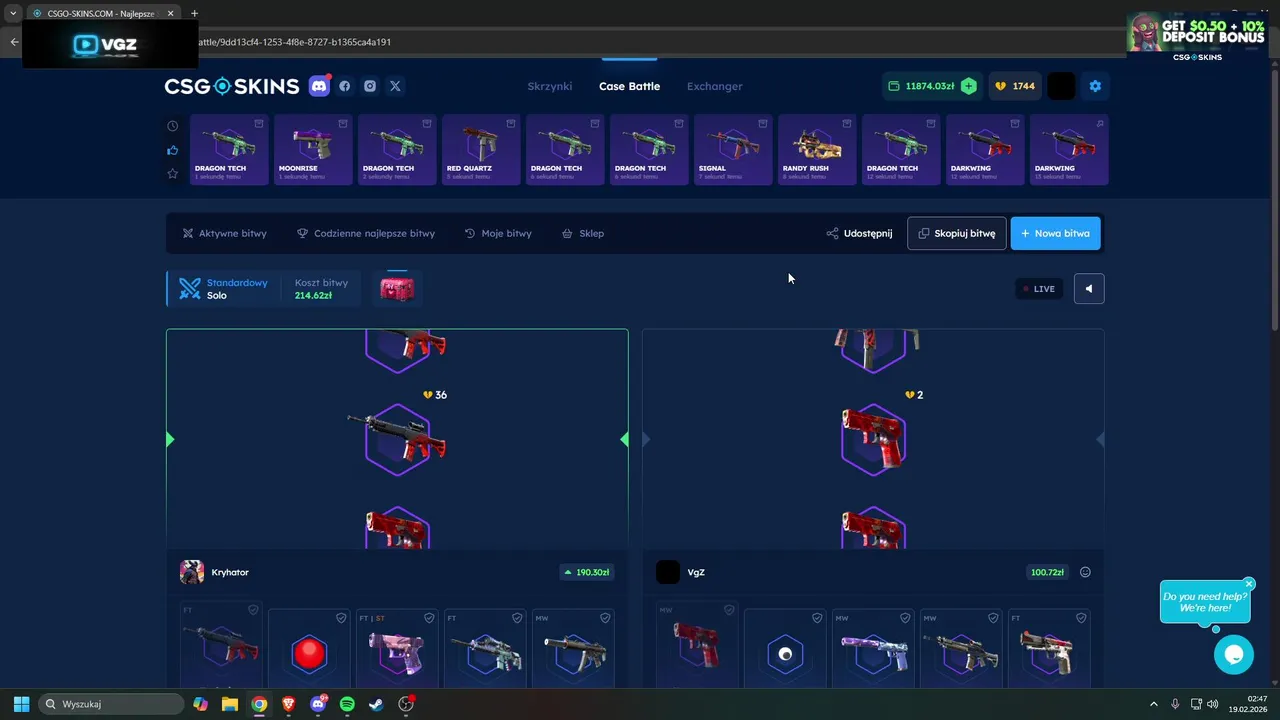Click the page vertical scrollbar
The image size is (1280, 720).
click(x=1274, y=200)
